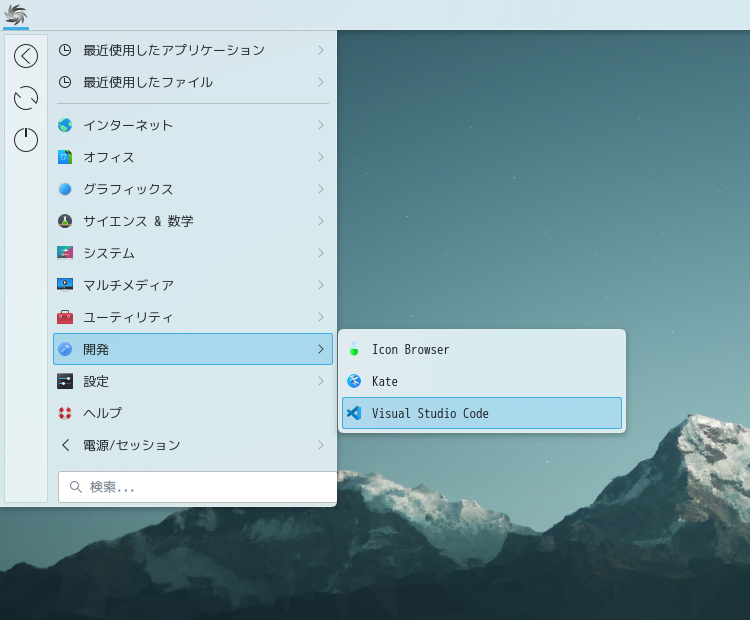
Task: Select the ユーティリティ label text
Action: 128,317
